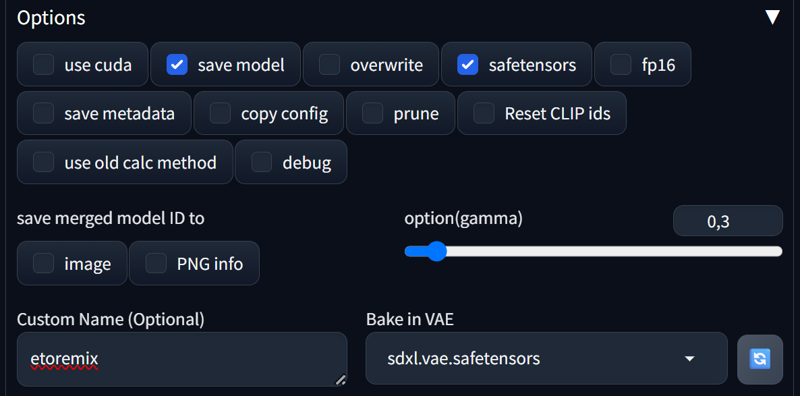Turn on the debug checkbox
The width and height of the screenshot is (800, 396).
coord(262,162)
